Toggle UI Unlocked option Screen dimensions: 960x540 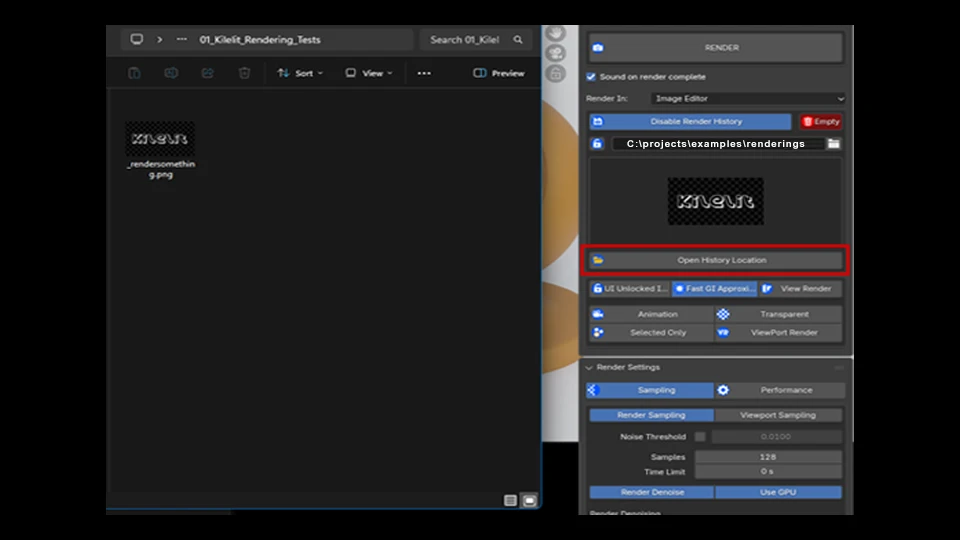tap(629, 288)
